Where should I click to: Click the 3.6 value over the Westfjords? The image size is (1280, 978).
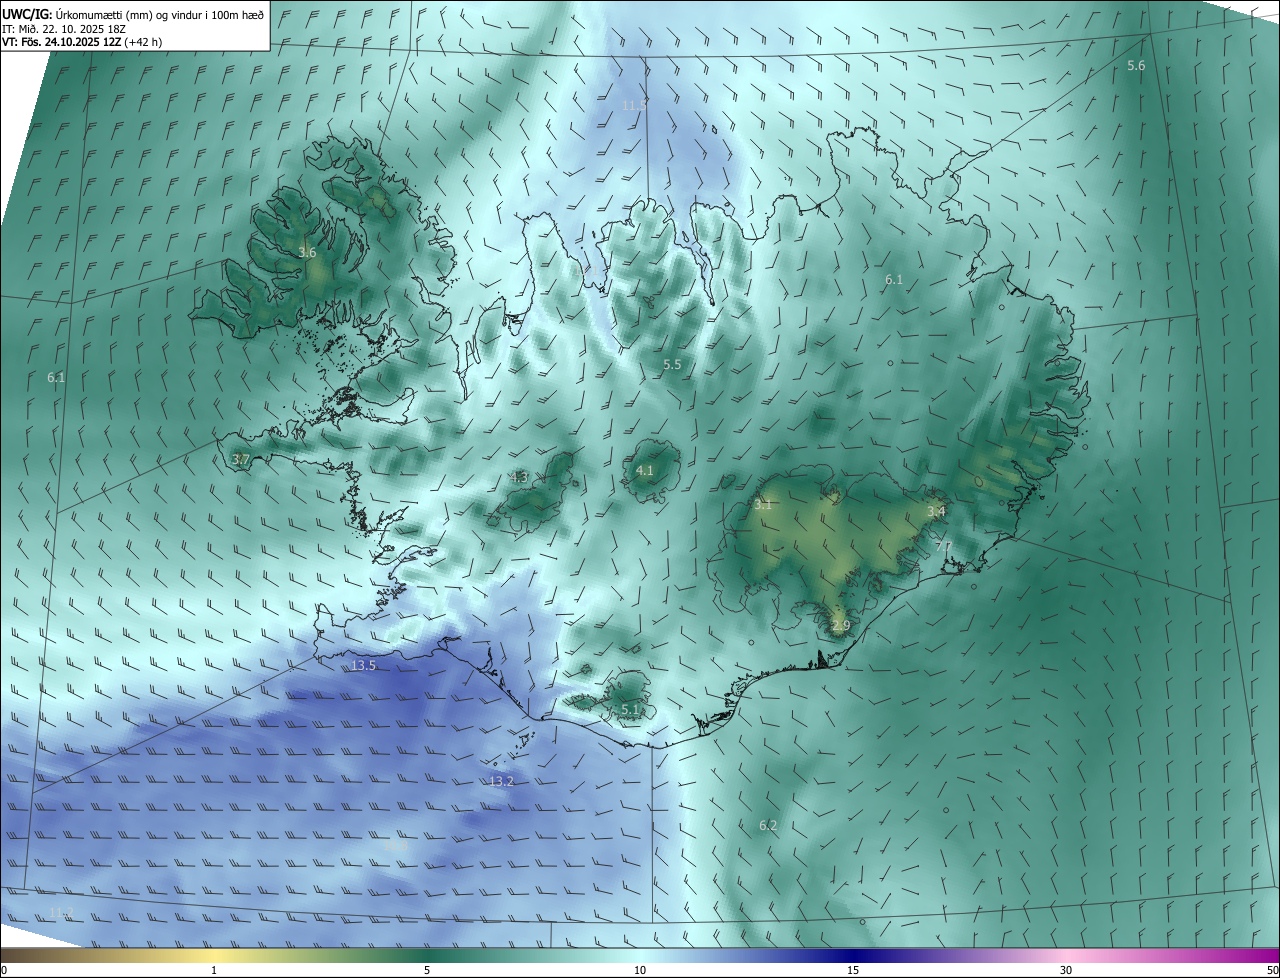click(307, 253)
